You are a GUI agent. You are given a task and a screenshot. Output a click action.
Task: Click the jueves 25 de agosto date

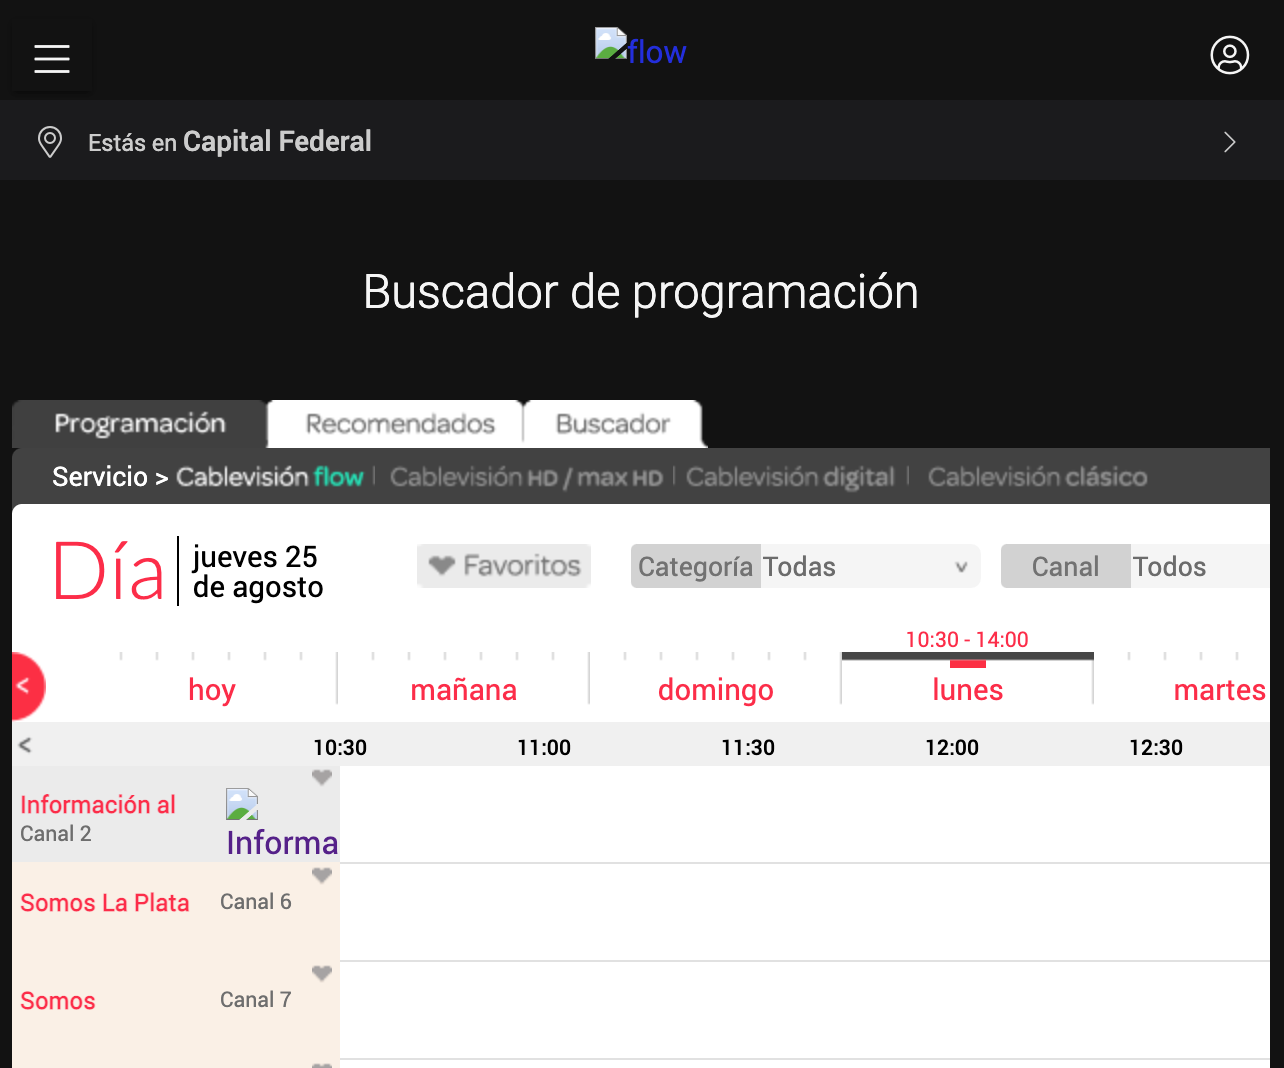258,572
